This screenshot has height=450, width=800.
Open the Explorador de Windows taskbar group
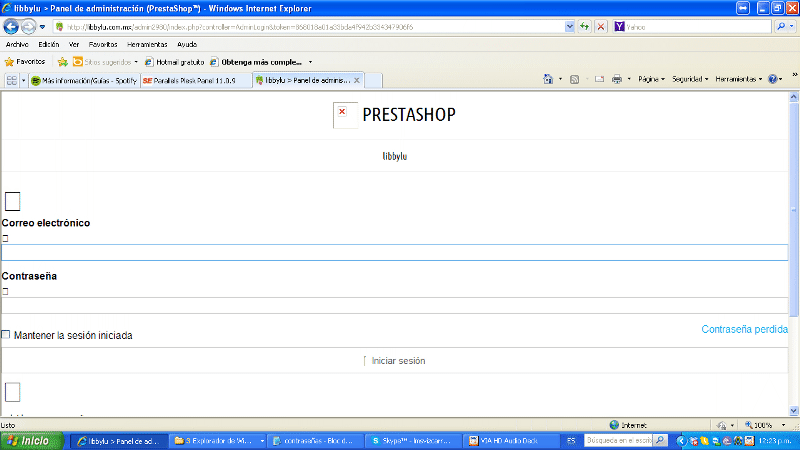pos(219,441)
